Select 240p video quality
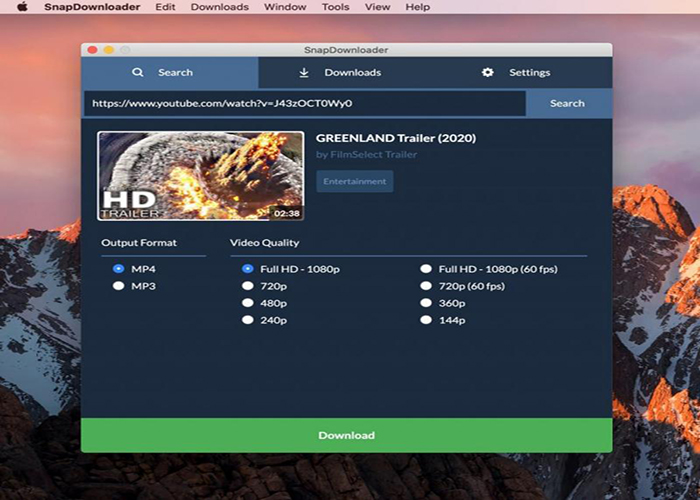 (247, 320)
